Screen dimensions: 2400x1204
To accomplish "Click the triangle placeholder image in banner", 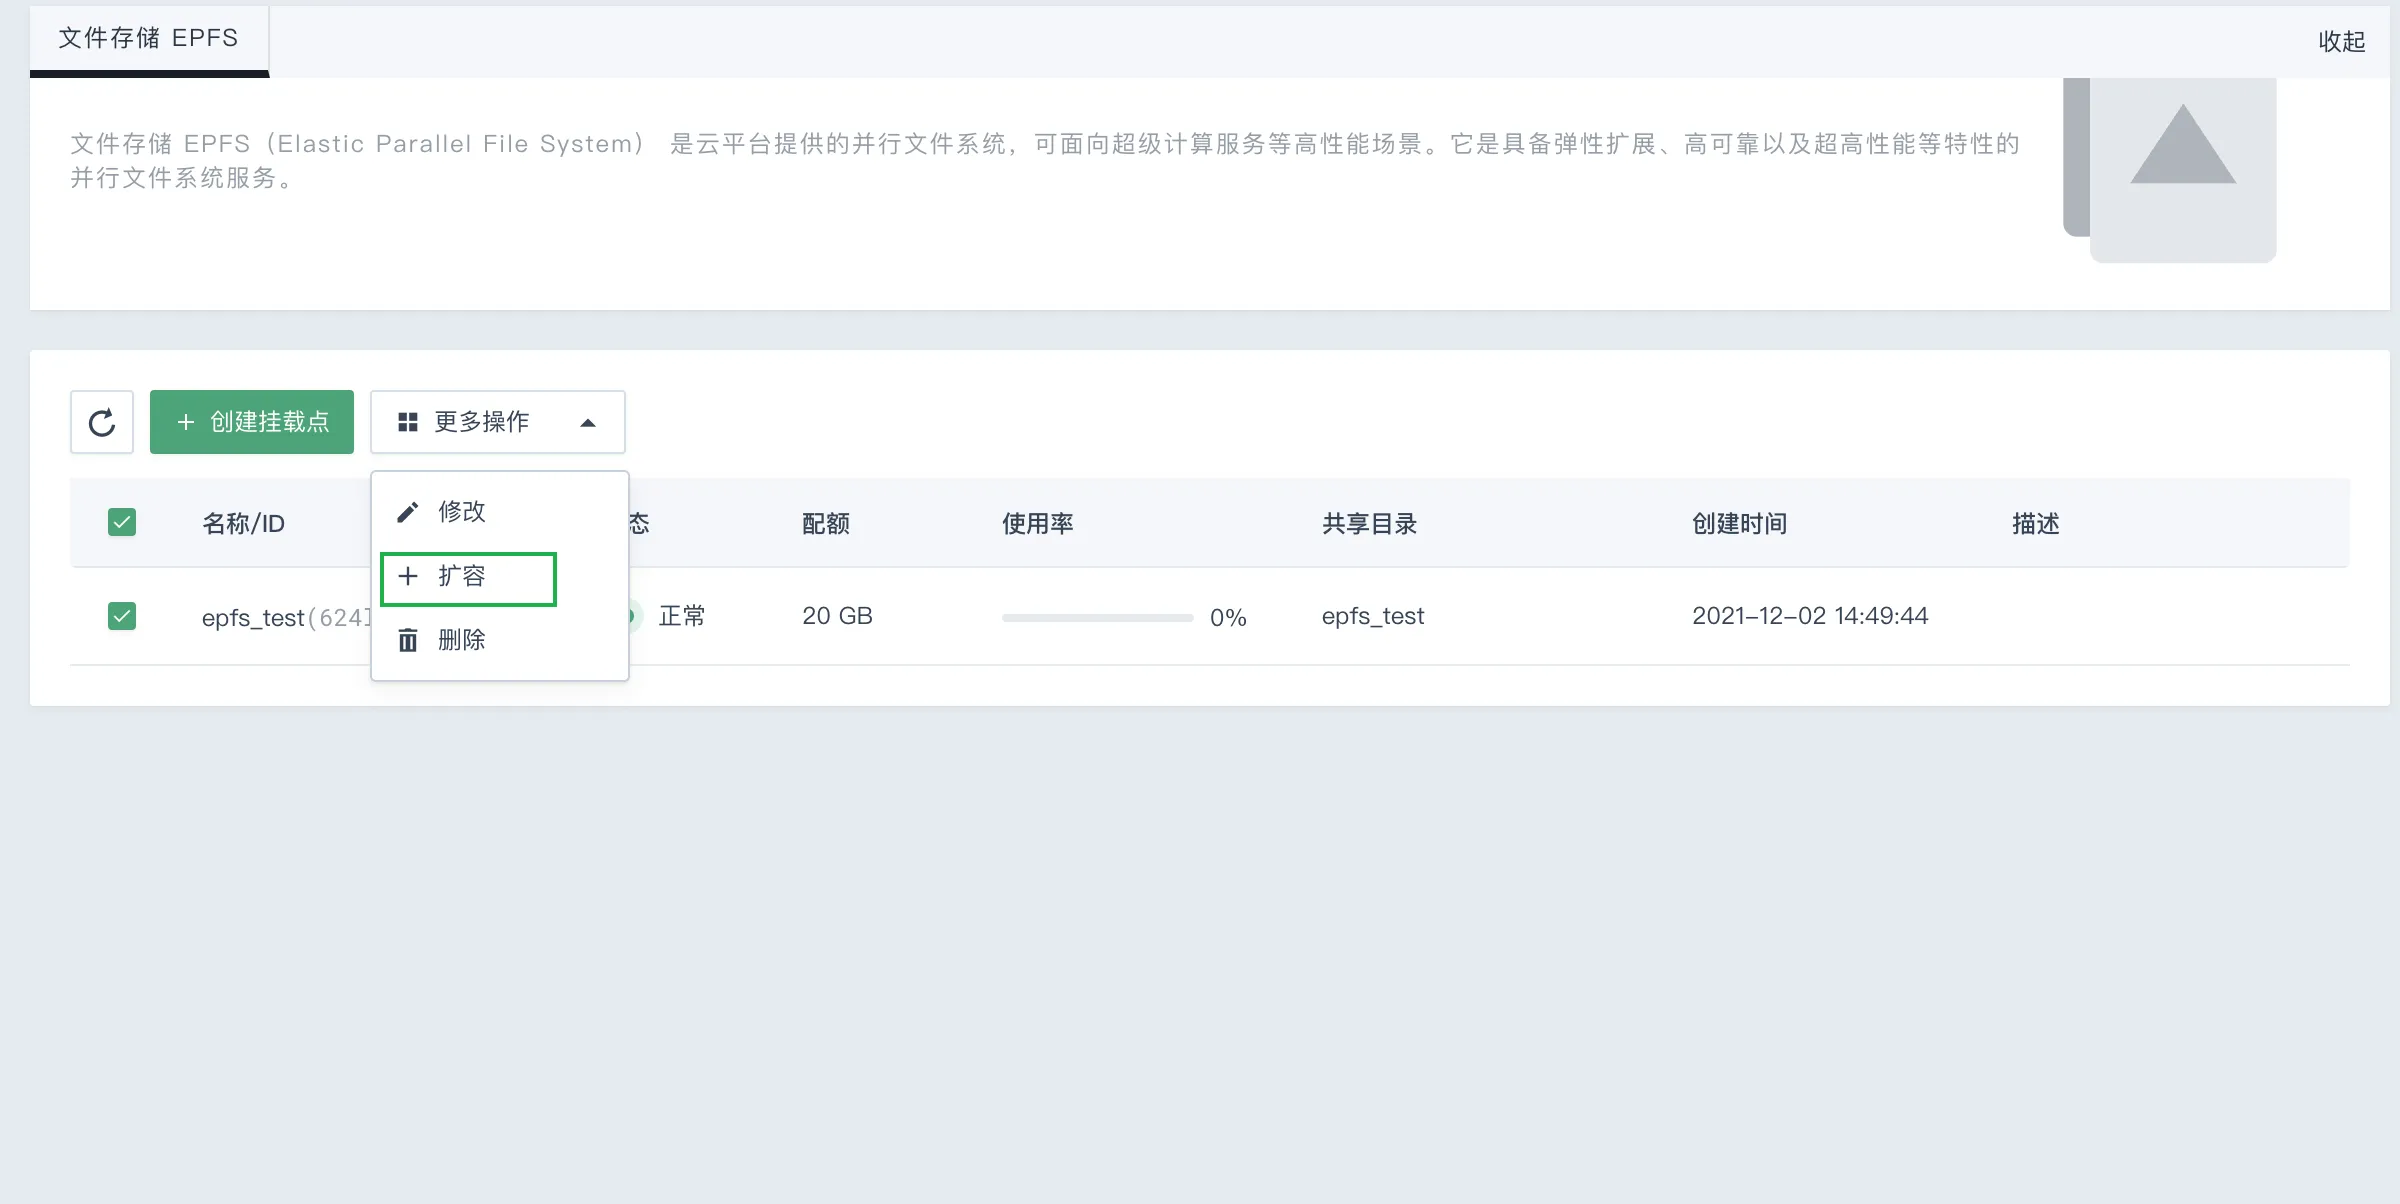I will tap(2171, 170).
